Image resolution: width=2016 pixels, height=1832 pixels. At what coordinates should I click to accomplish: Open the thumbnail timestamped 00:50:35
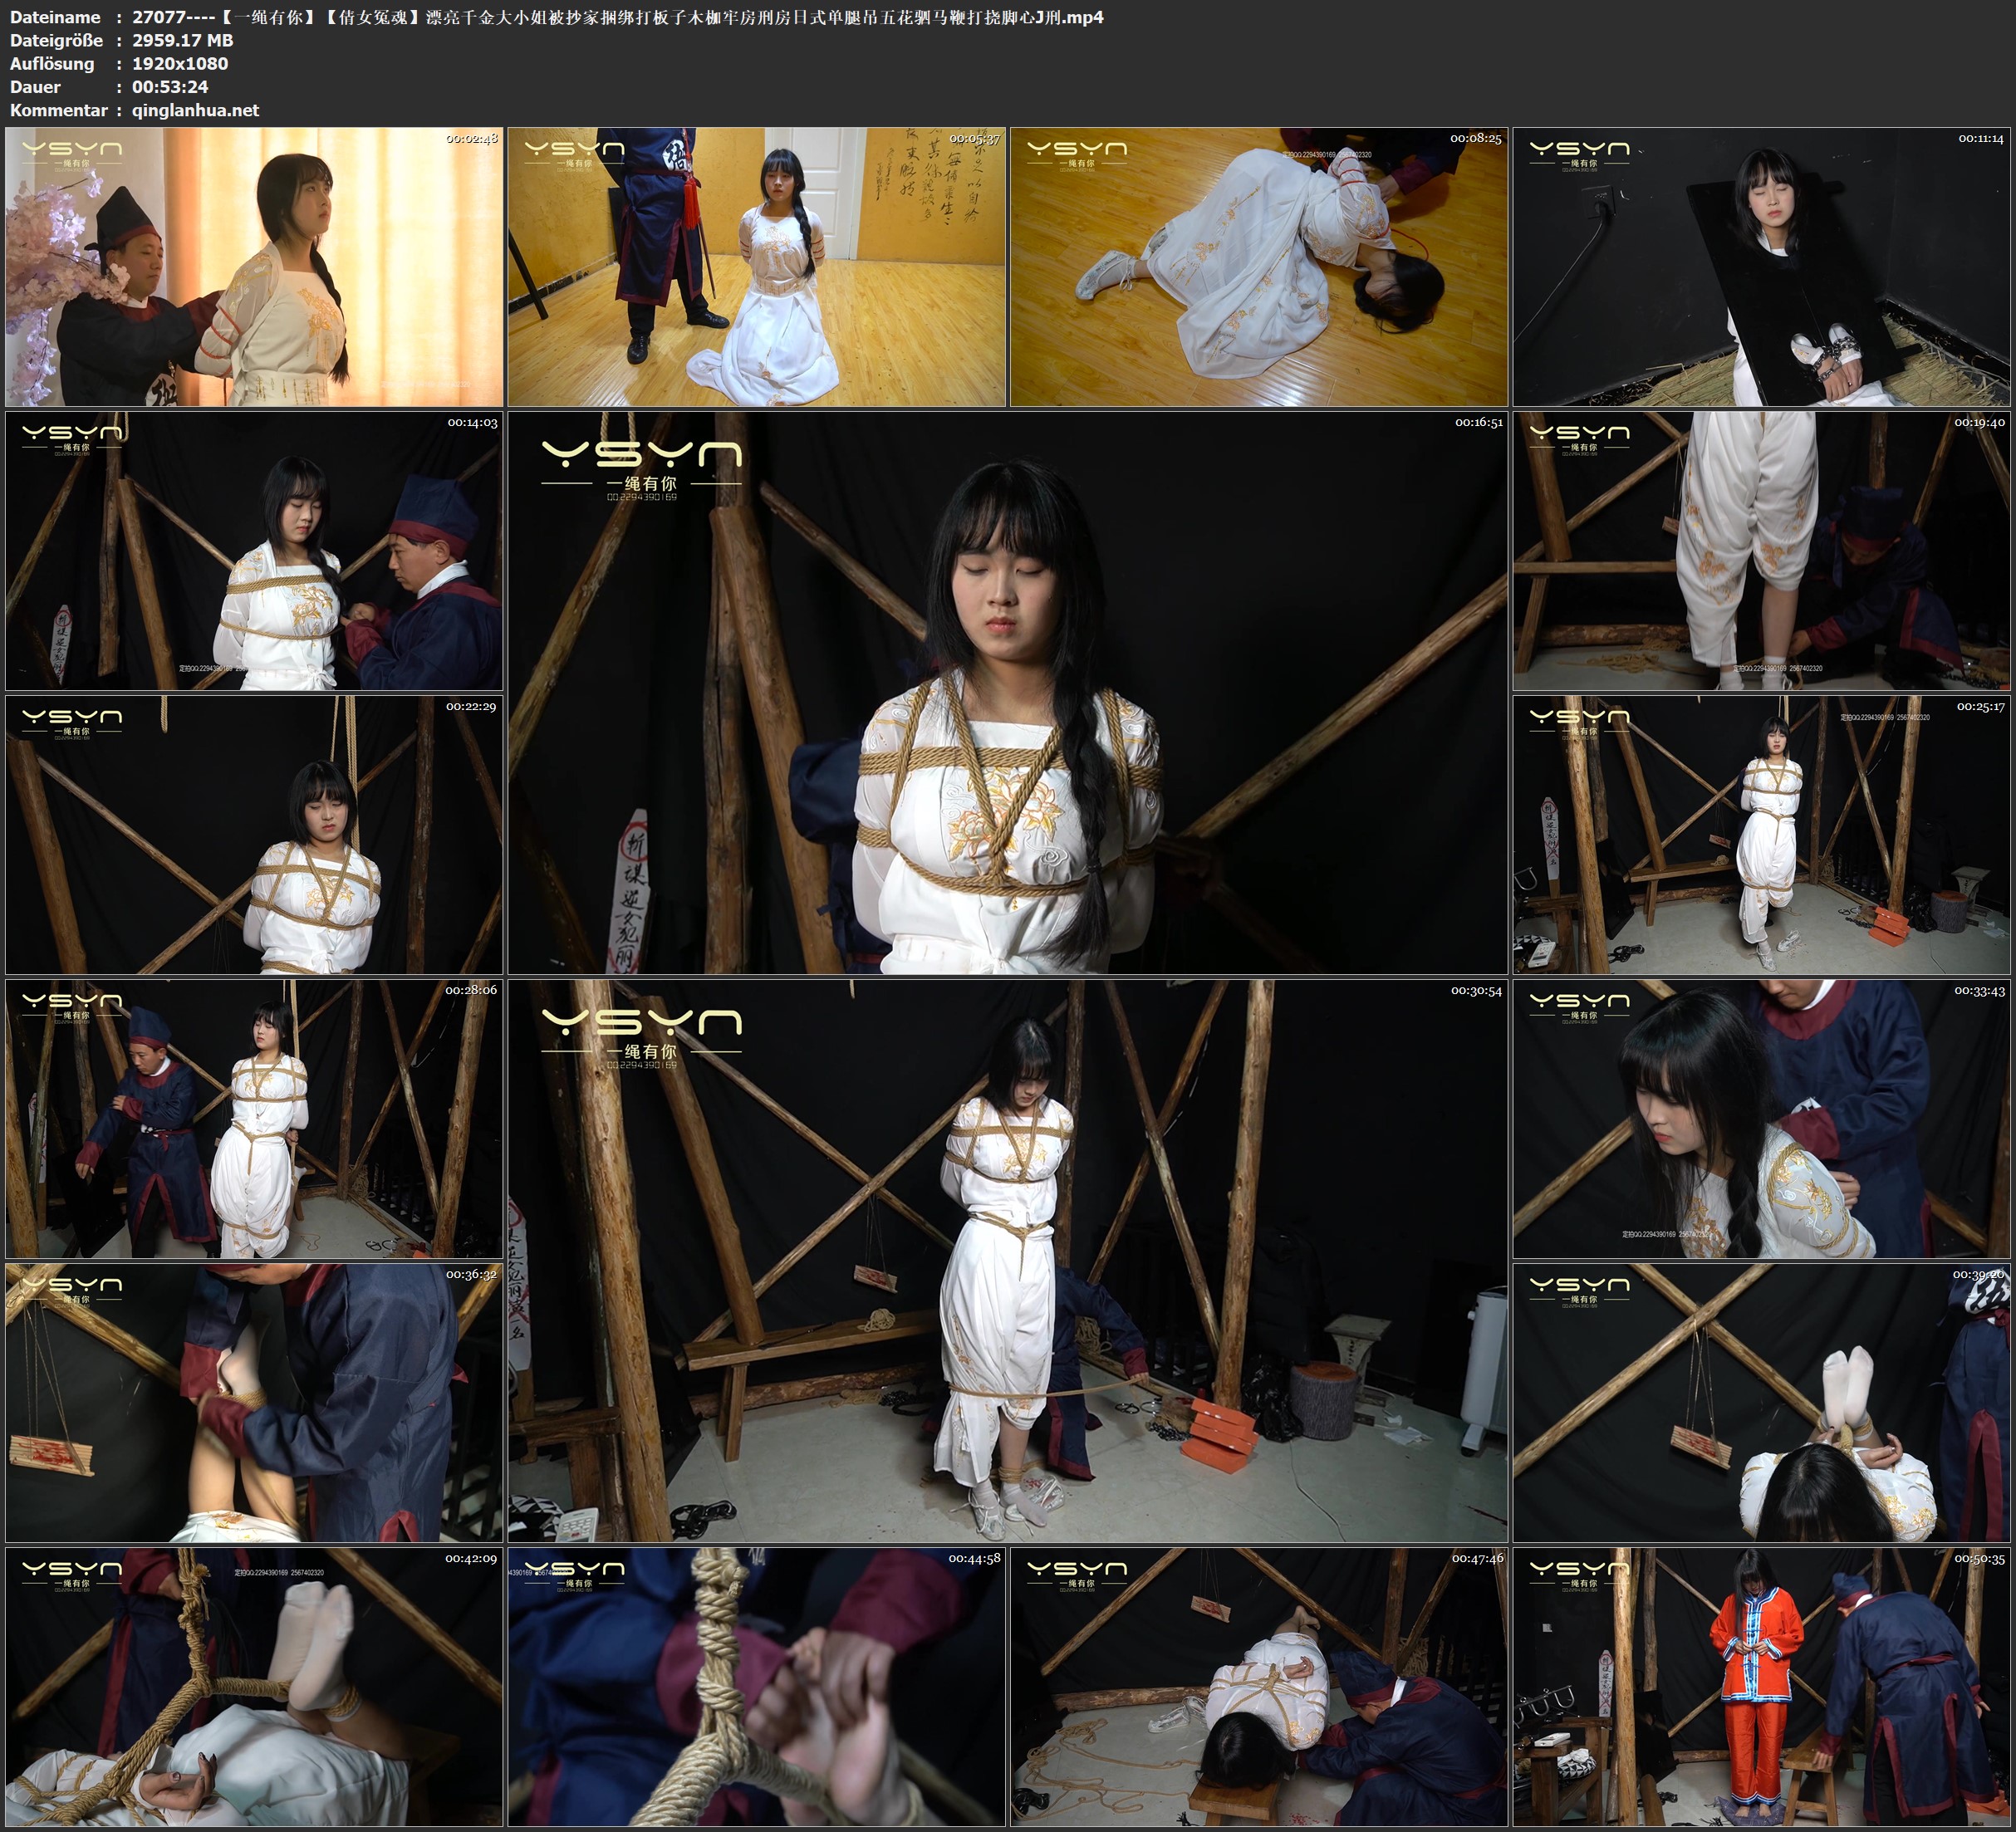tap(1761, 1687)
